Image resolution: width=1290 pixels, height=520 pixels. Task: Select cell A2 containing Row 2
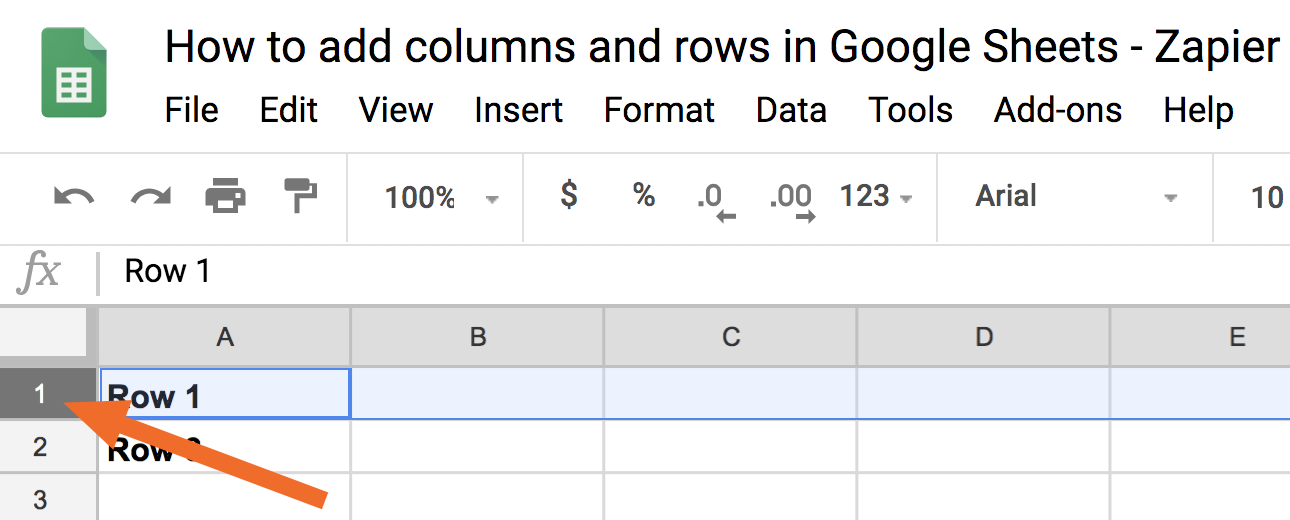tap(225, 446)
